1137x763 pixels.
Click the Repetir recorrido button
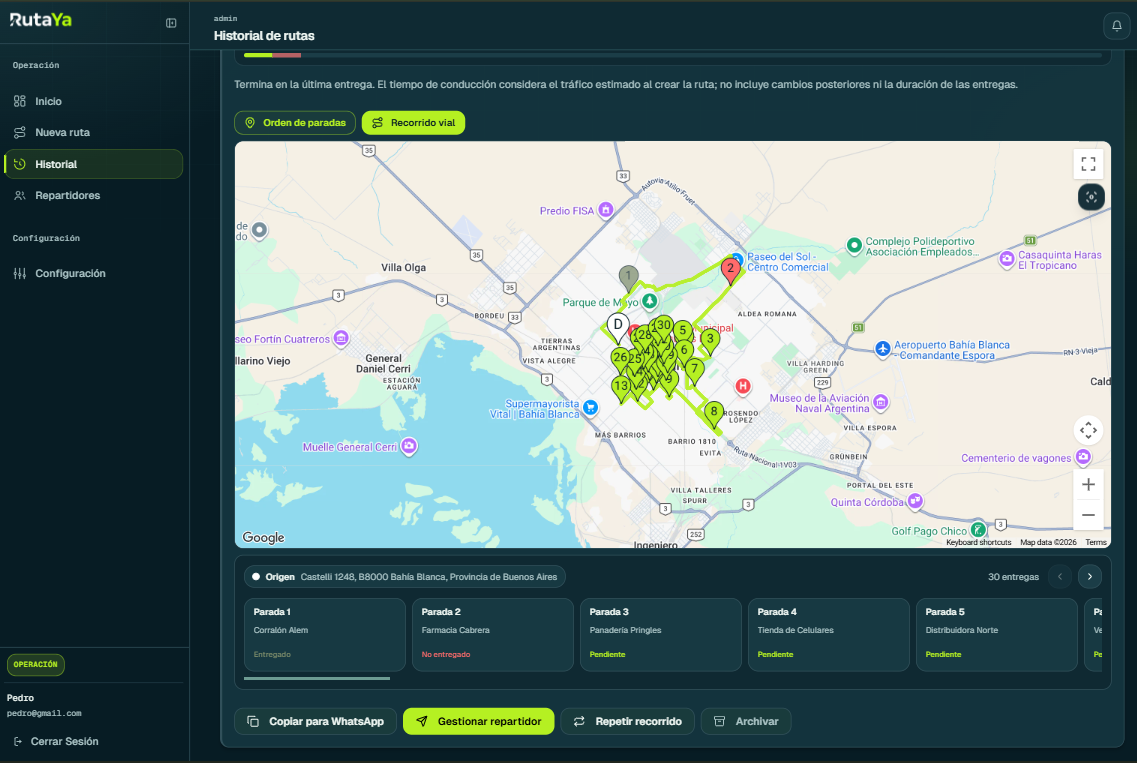(627, 721)
